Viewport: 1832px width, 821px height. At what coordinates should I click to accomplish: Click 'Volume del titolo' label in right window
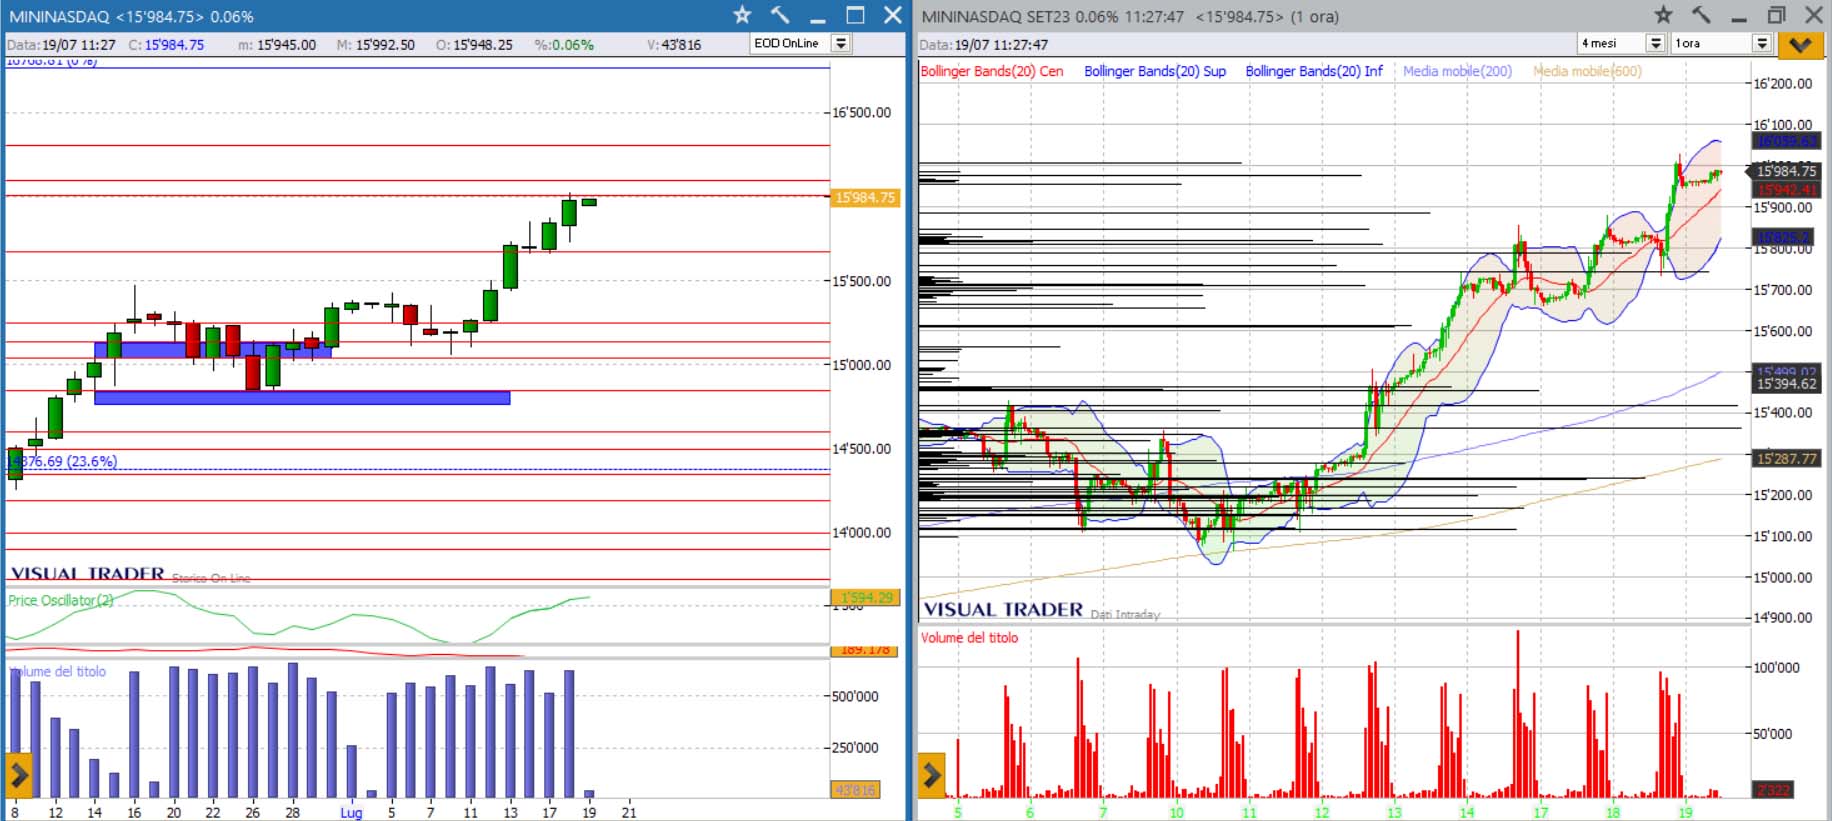(x=969, y=637)
